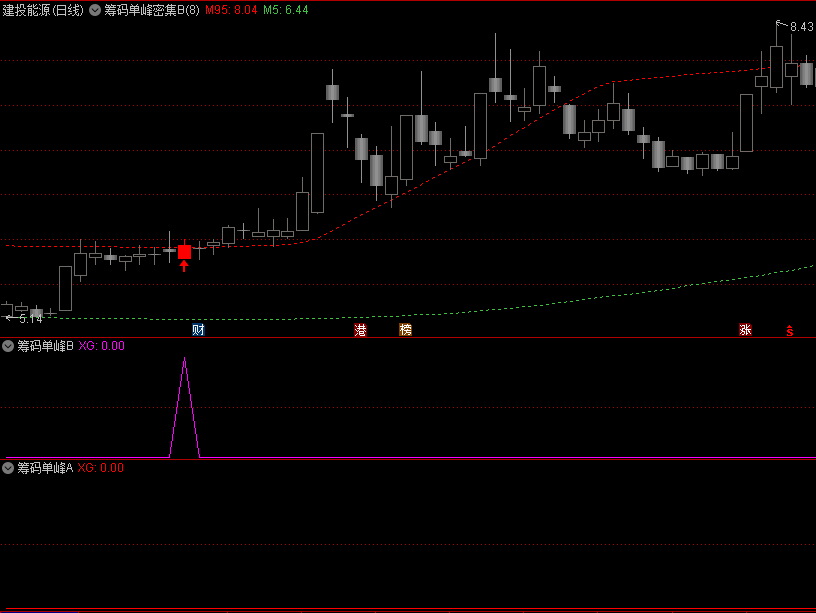816x613 pixels.
Task: Click the 榜 ranking marker icon
Action: (405, 329)
